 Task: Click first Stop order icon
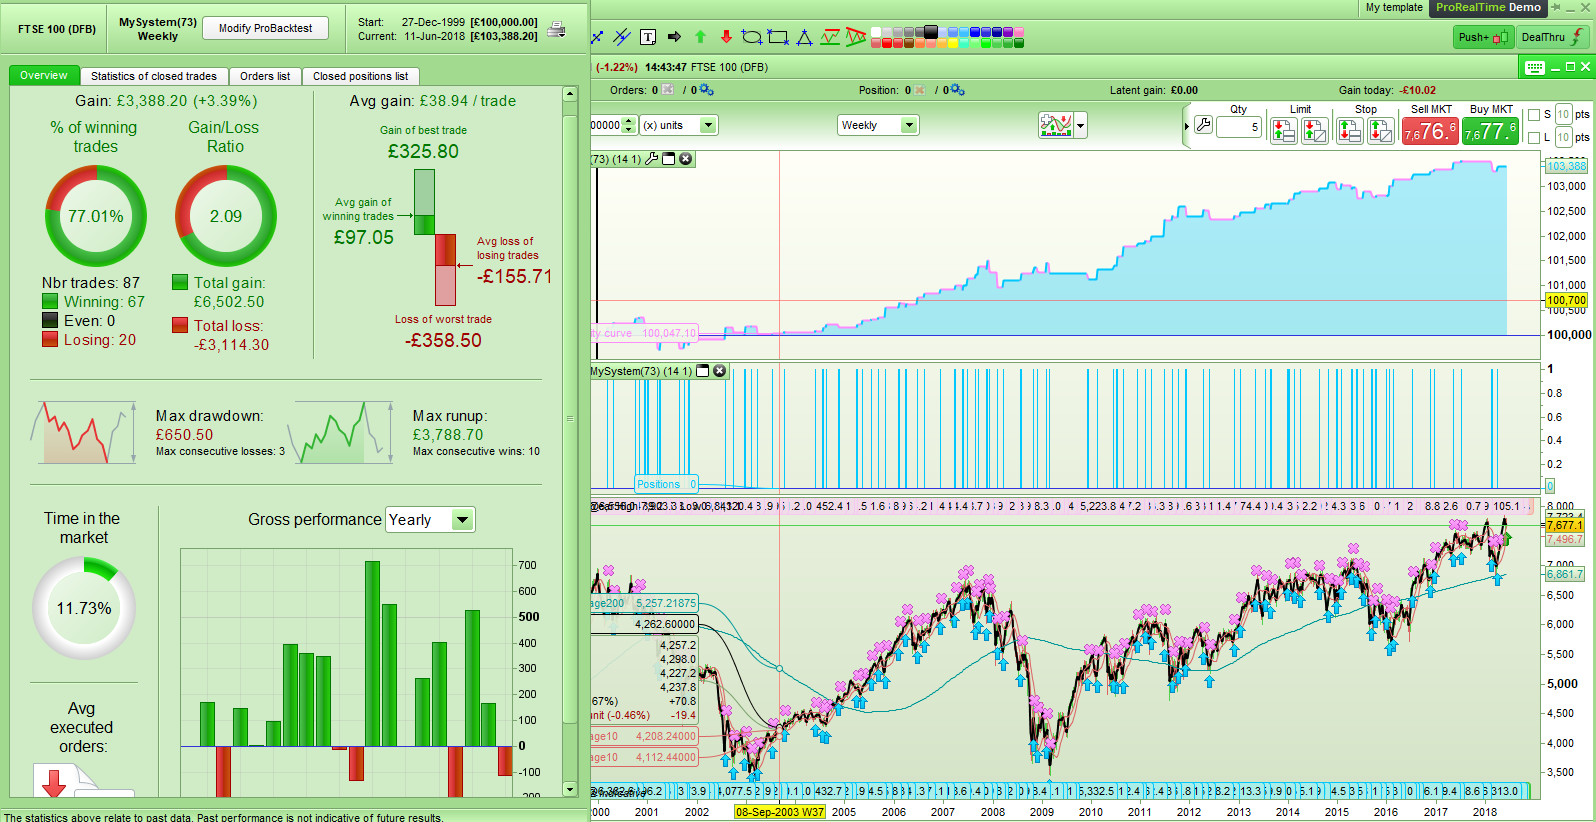(x=1350, y=130)
